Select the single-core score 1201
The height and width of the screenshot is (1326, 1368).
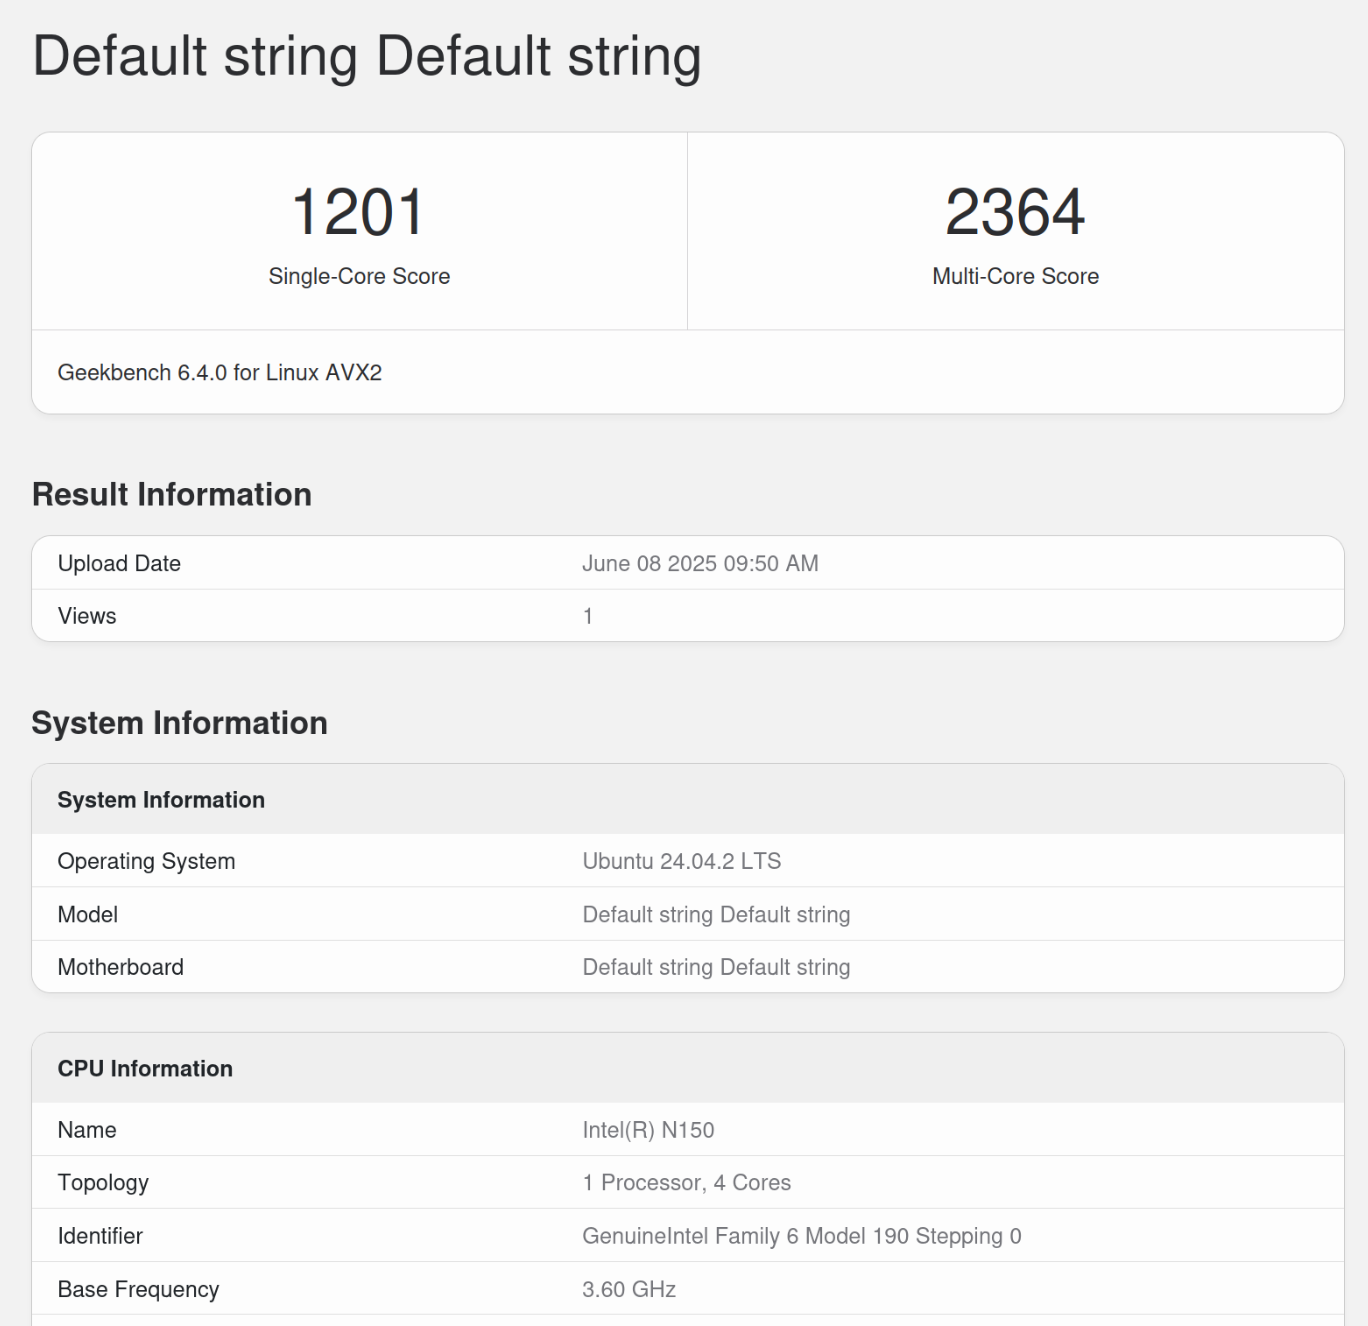(359, 212)
